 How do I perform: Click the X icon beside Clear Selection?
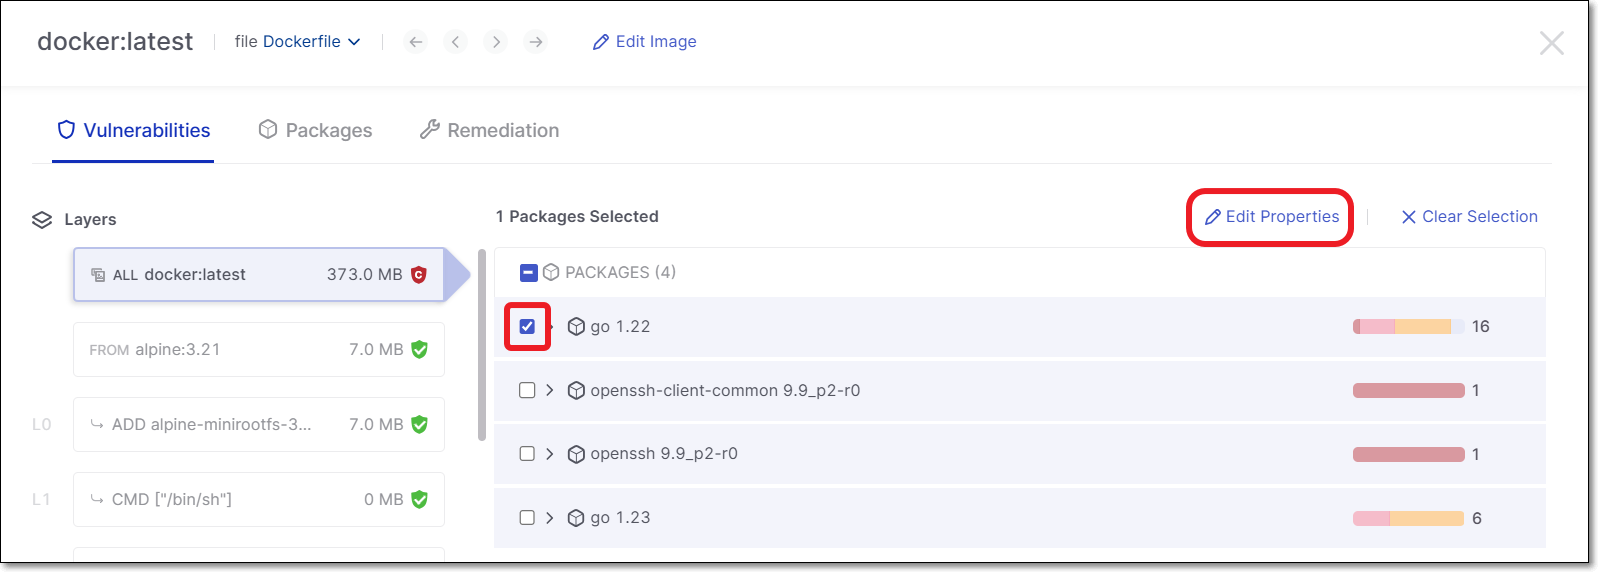click(x=1408, y=217)
